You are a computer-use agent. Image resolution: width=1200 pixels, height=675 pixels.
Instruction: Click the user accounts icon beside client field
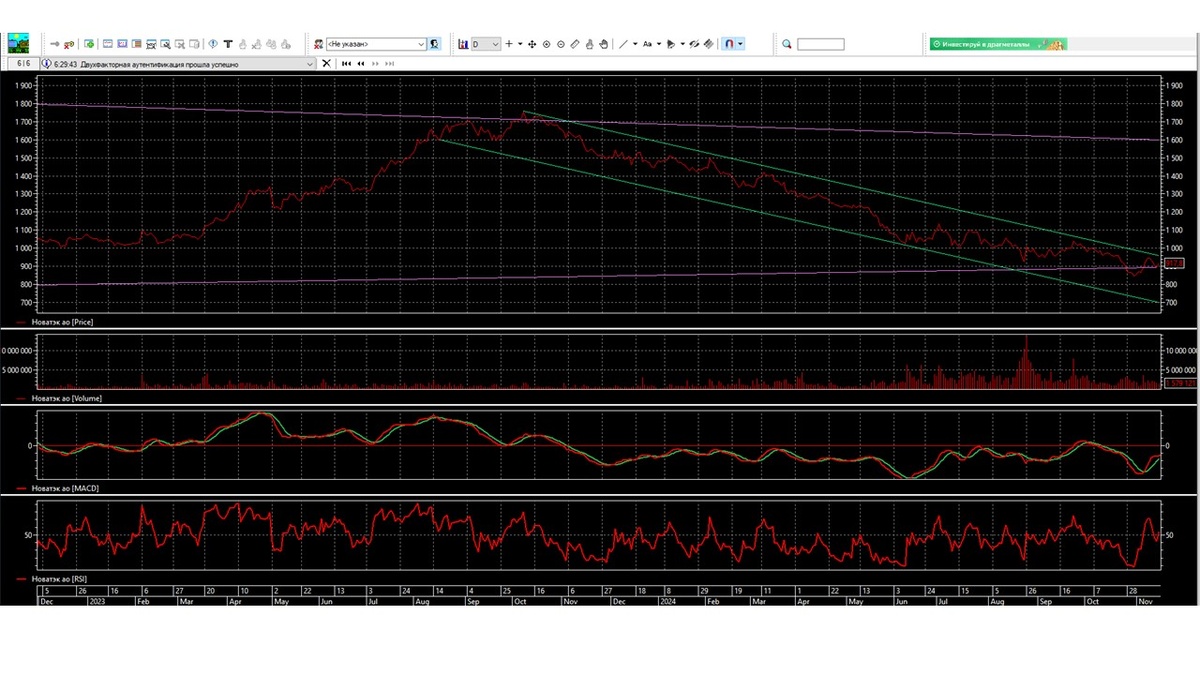tap(318, 44)
